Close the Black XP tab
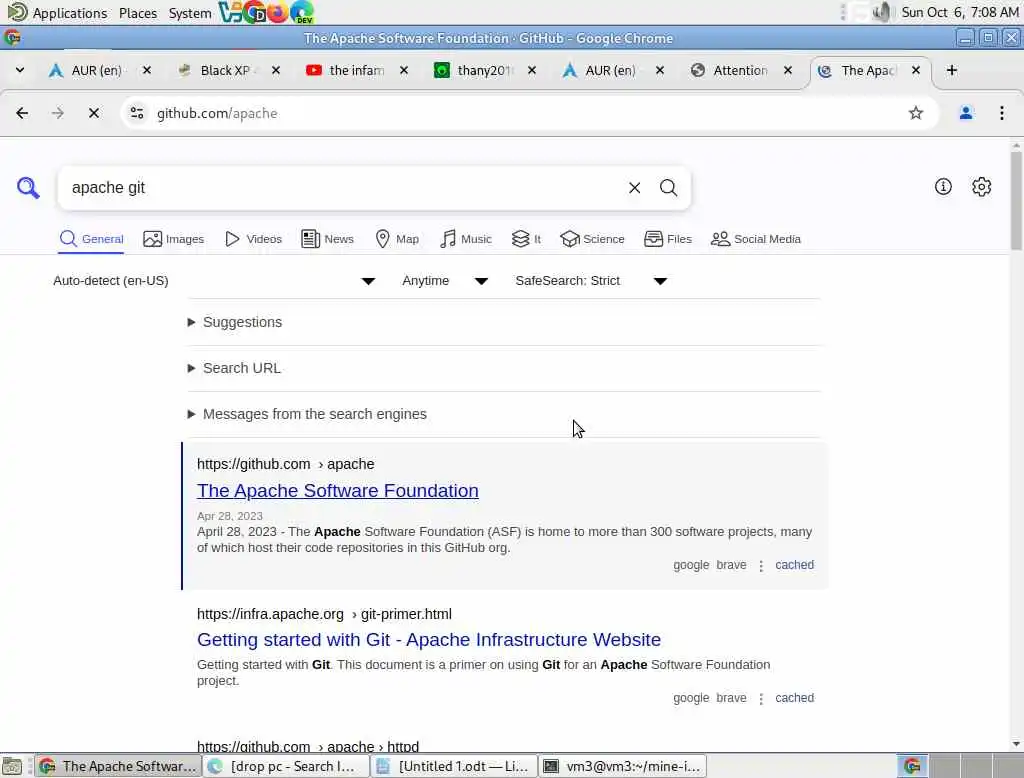Image resolution: width=1024 pixels, height=778 pixels. click(276, 70)
